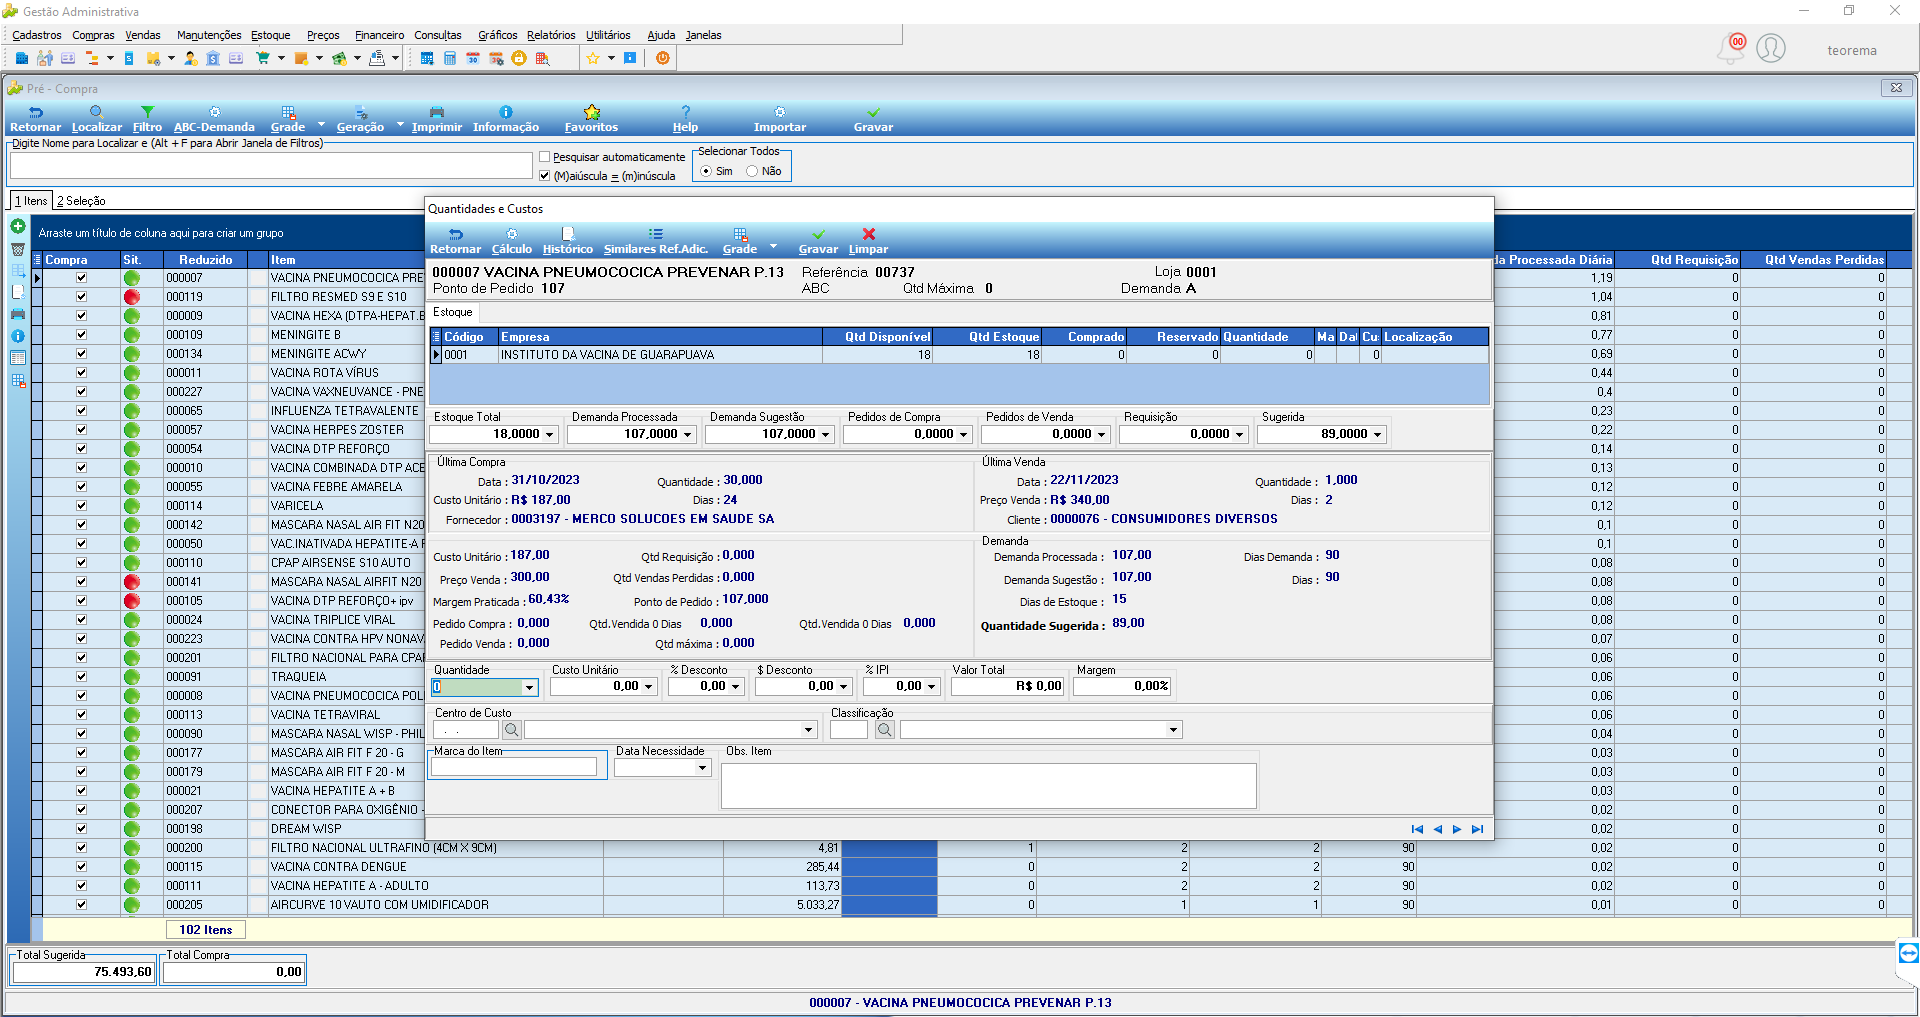Select the Não radio button
Viewport: 1920px width, 1017px height.
click(752, 171)
